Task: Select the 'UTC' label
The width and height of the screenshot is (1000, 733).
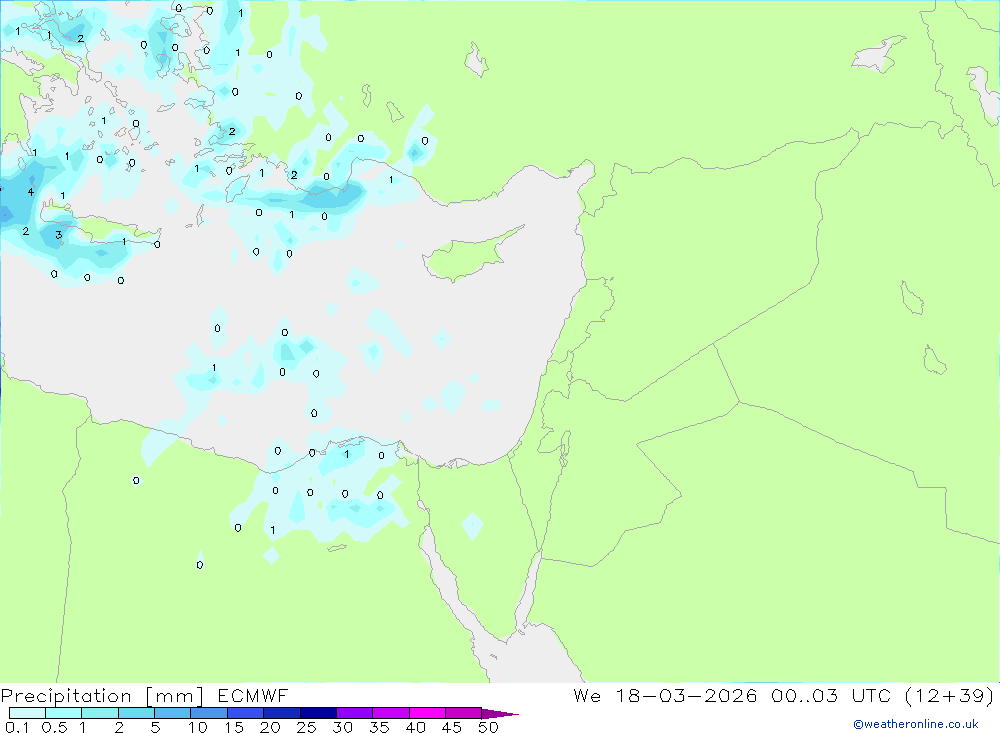Action: (x=871, y=695)
